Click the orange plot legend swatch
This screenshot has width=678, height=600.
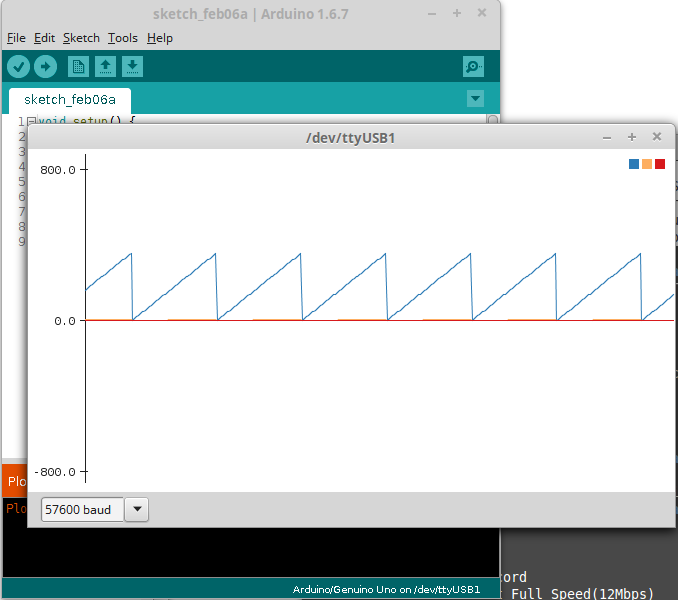[x=647, y=164]
